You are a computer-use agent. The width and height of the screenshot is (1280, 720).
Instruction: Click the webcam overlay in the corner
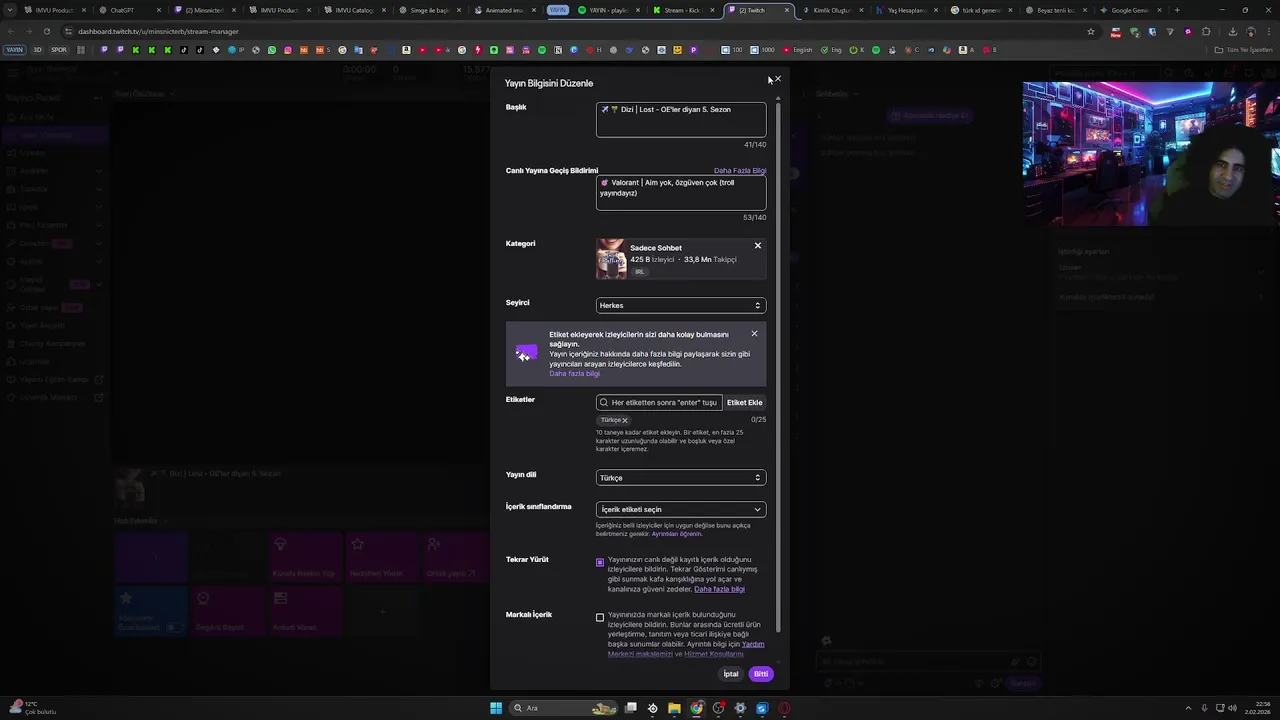1151,153
